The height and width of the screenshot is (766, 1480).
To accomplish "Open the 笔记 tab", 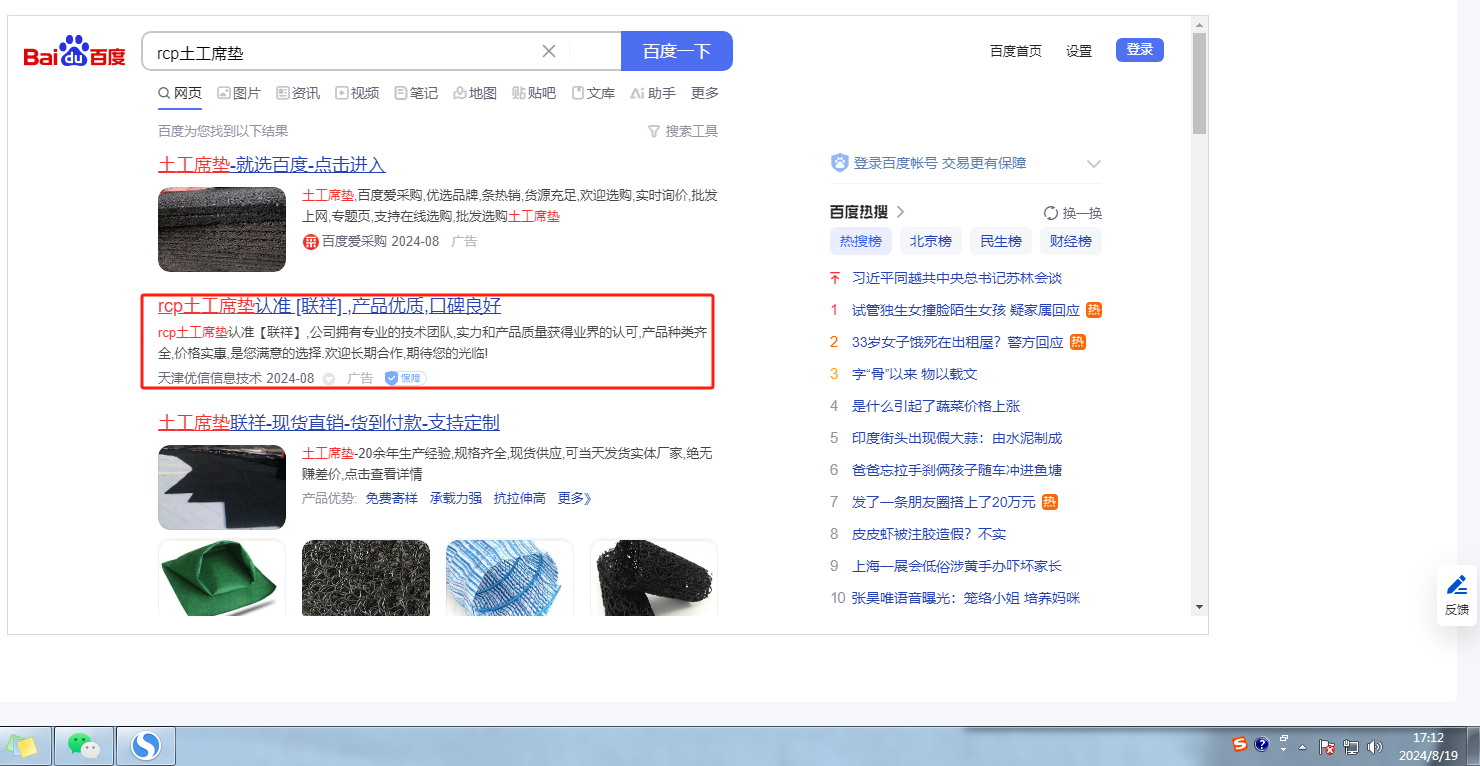I will click(x=416, y=93).
